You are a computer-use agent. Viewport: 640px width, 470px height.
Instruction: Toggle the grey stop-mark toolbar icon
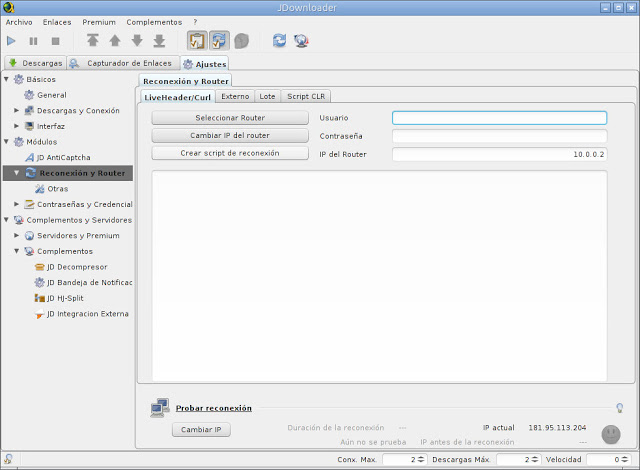[x=242, y=40]
